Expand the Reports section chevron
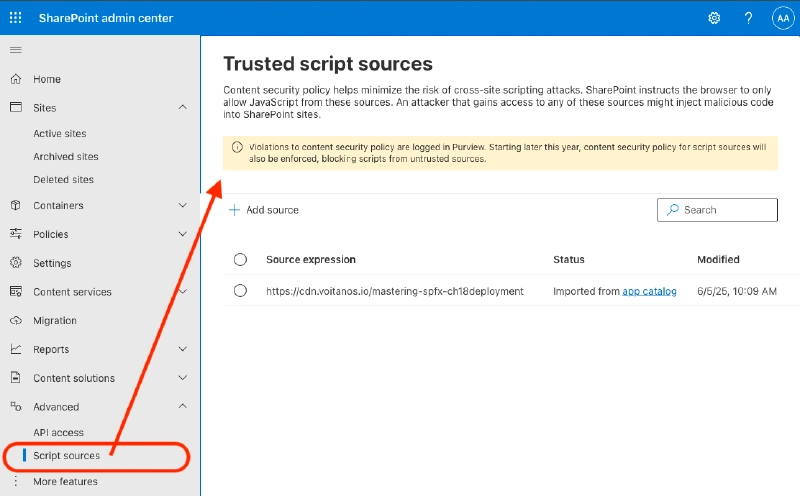Screen dimensions: 800x496 tap(183, 349)
